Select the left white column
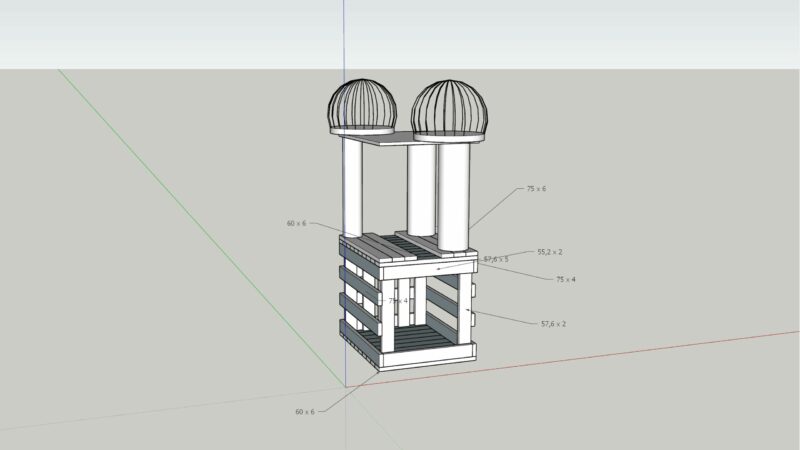Viewport: 800px width, 450px height. 353,187
